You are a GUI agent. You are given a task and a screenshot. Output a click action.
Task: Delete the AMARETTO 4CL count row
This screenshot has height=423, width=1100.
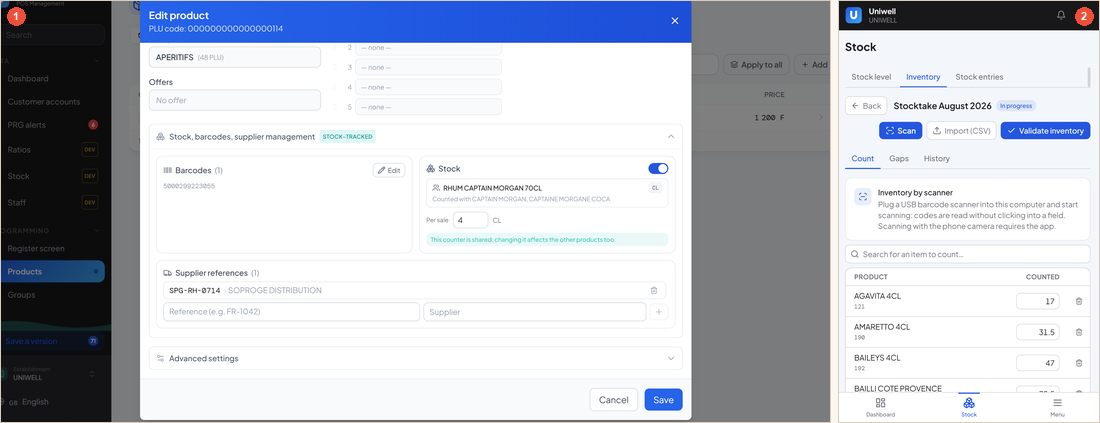tap(1079, 333)
